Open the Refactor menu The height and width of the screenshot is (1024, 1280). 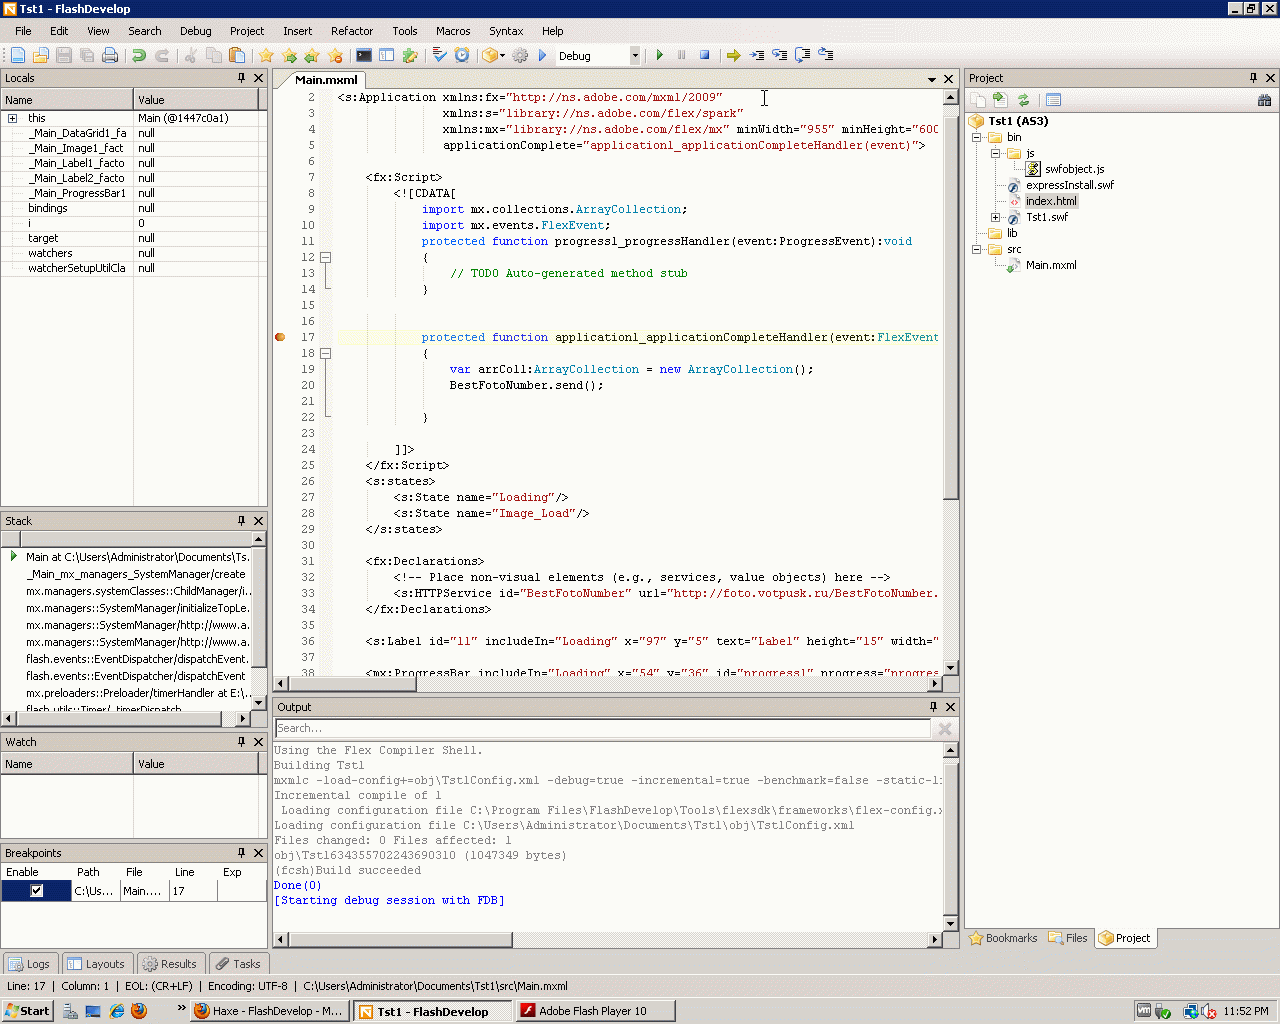[x=351, y=31]
